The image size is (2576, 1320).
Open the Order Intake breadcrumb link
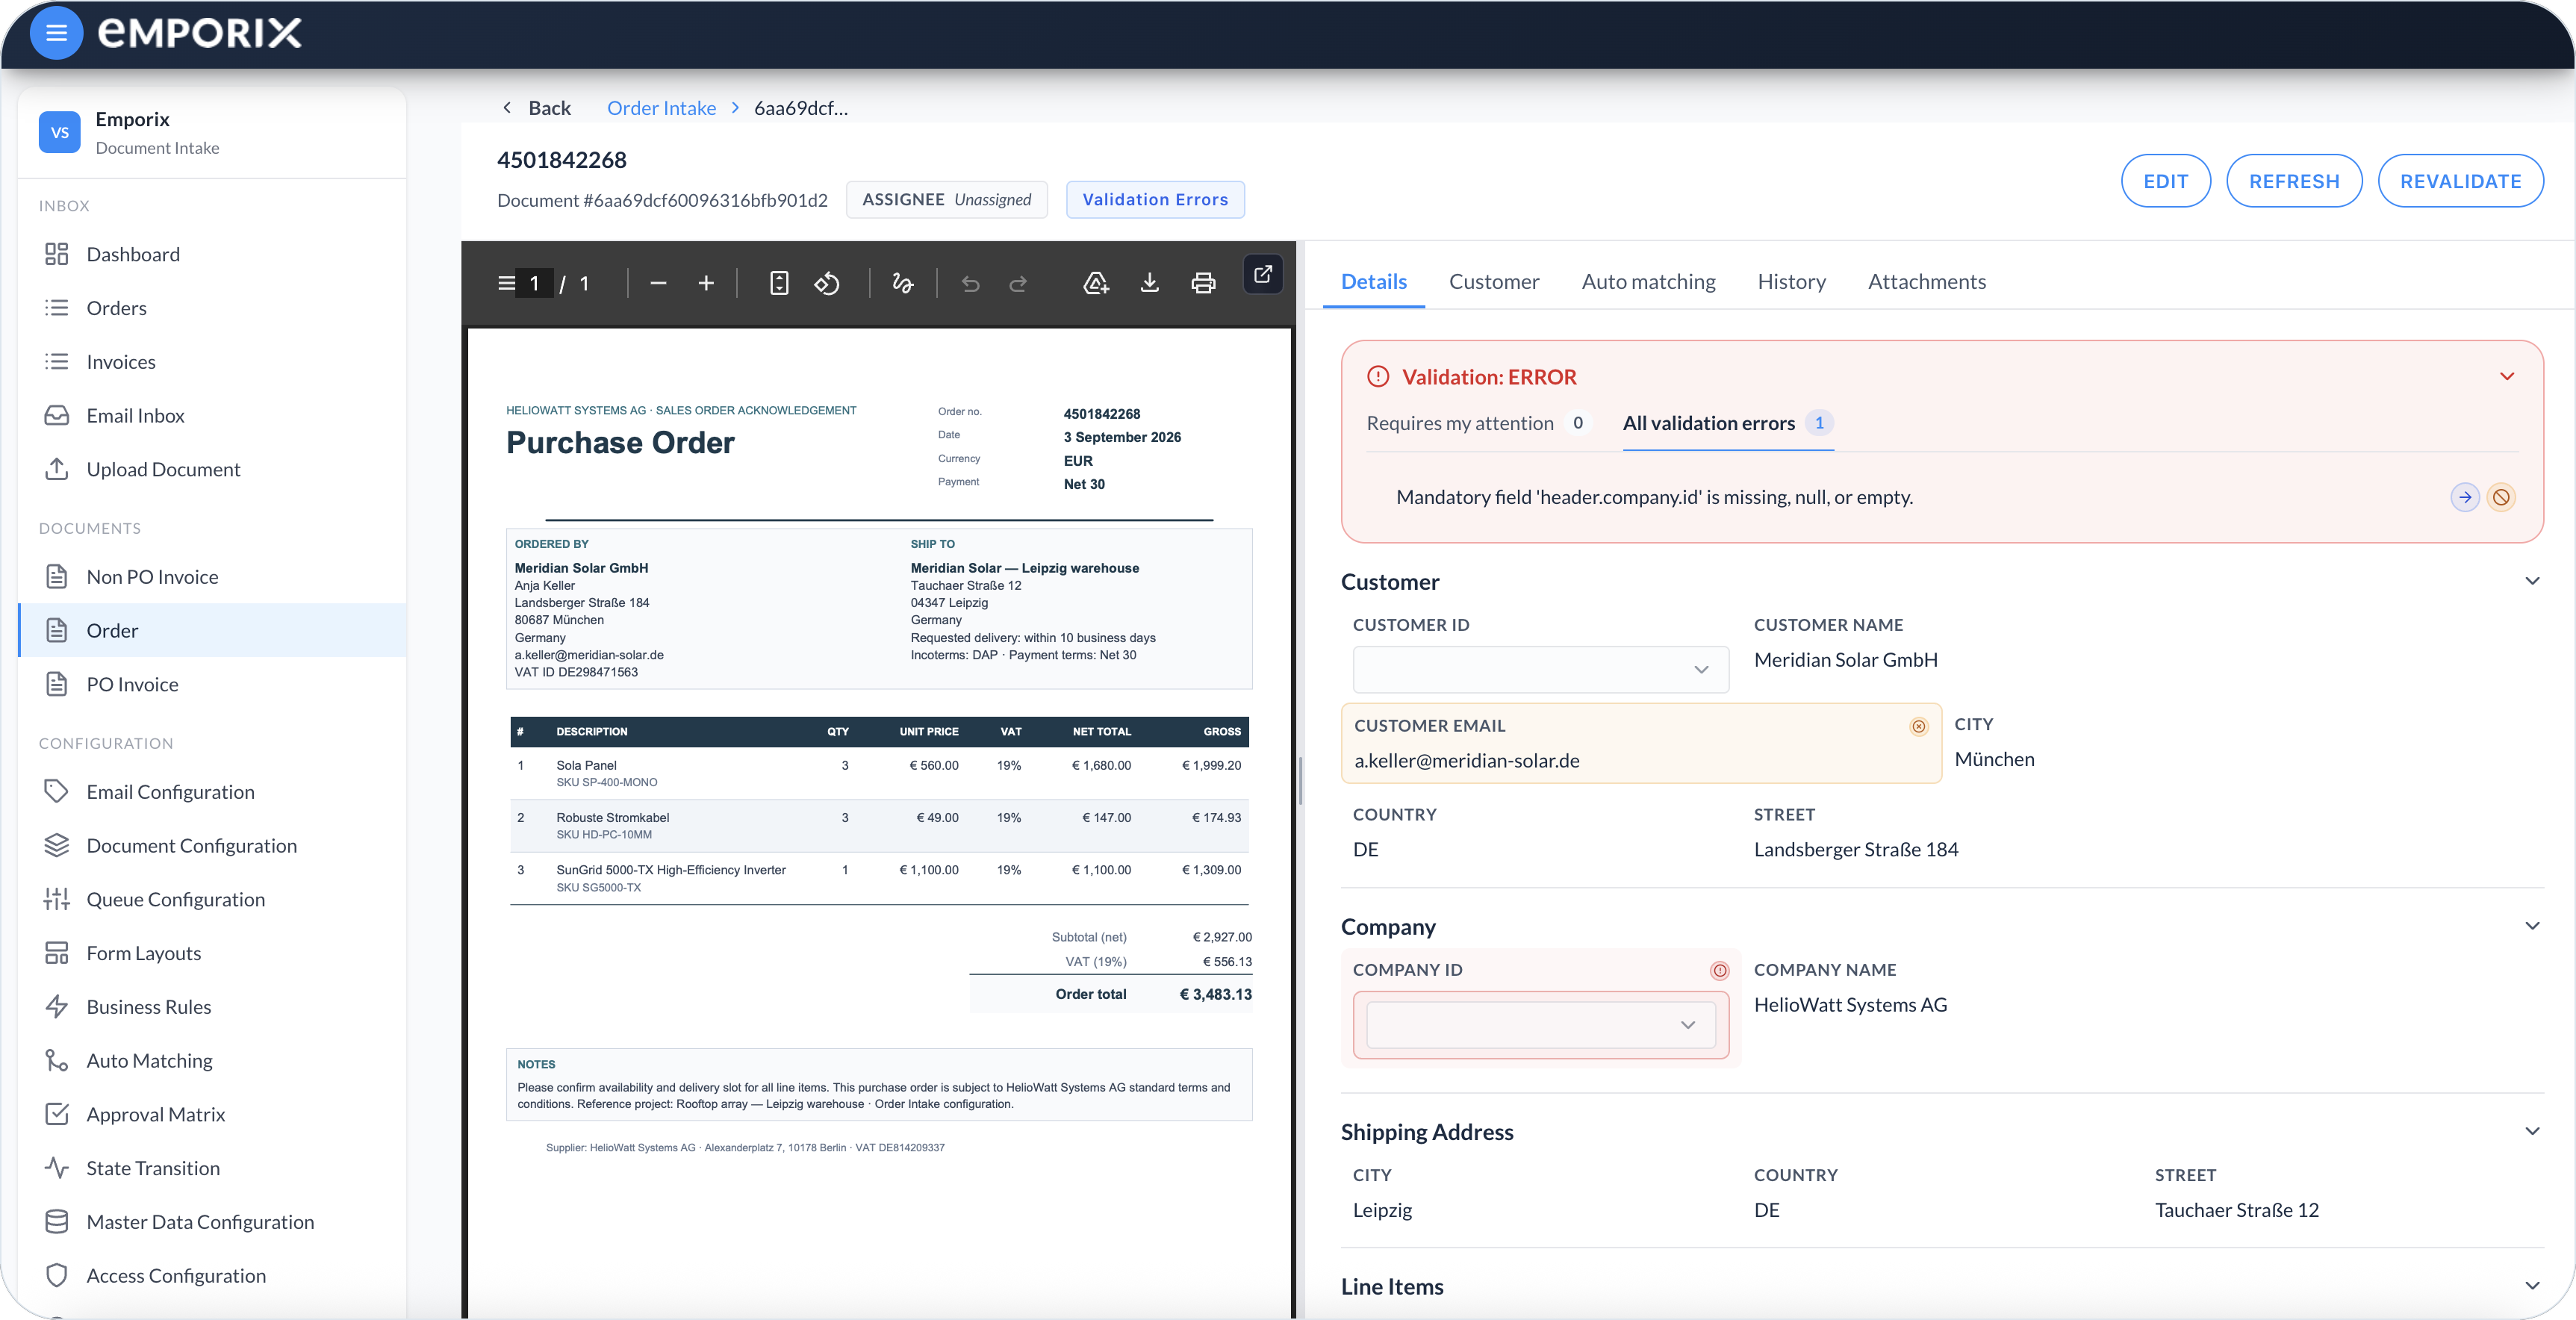tap(661, 108)
